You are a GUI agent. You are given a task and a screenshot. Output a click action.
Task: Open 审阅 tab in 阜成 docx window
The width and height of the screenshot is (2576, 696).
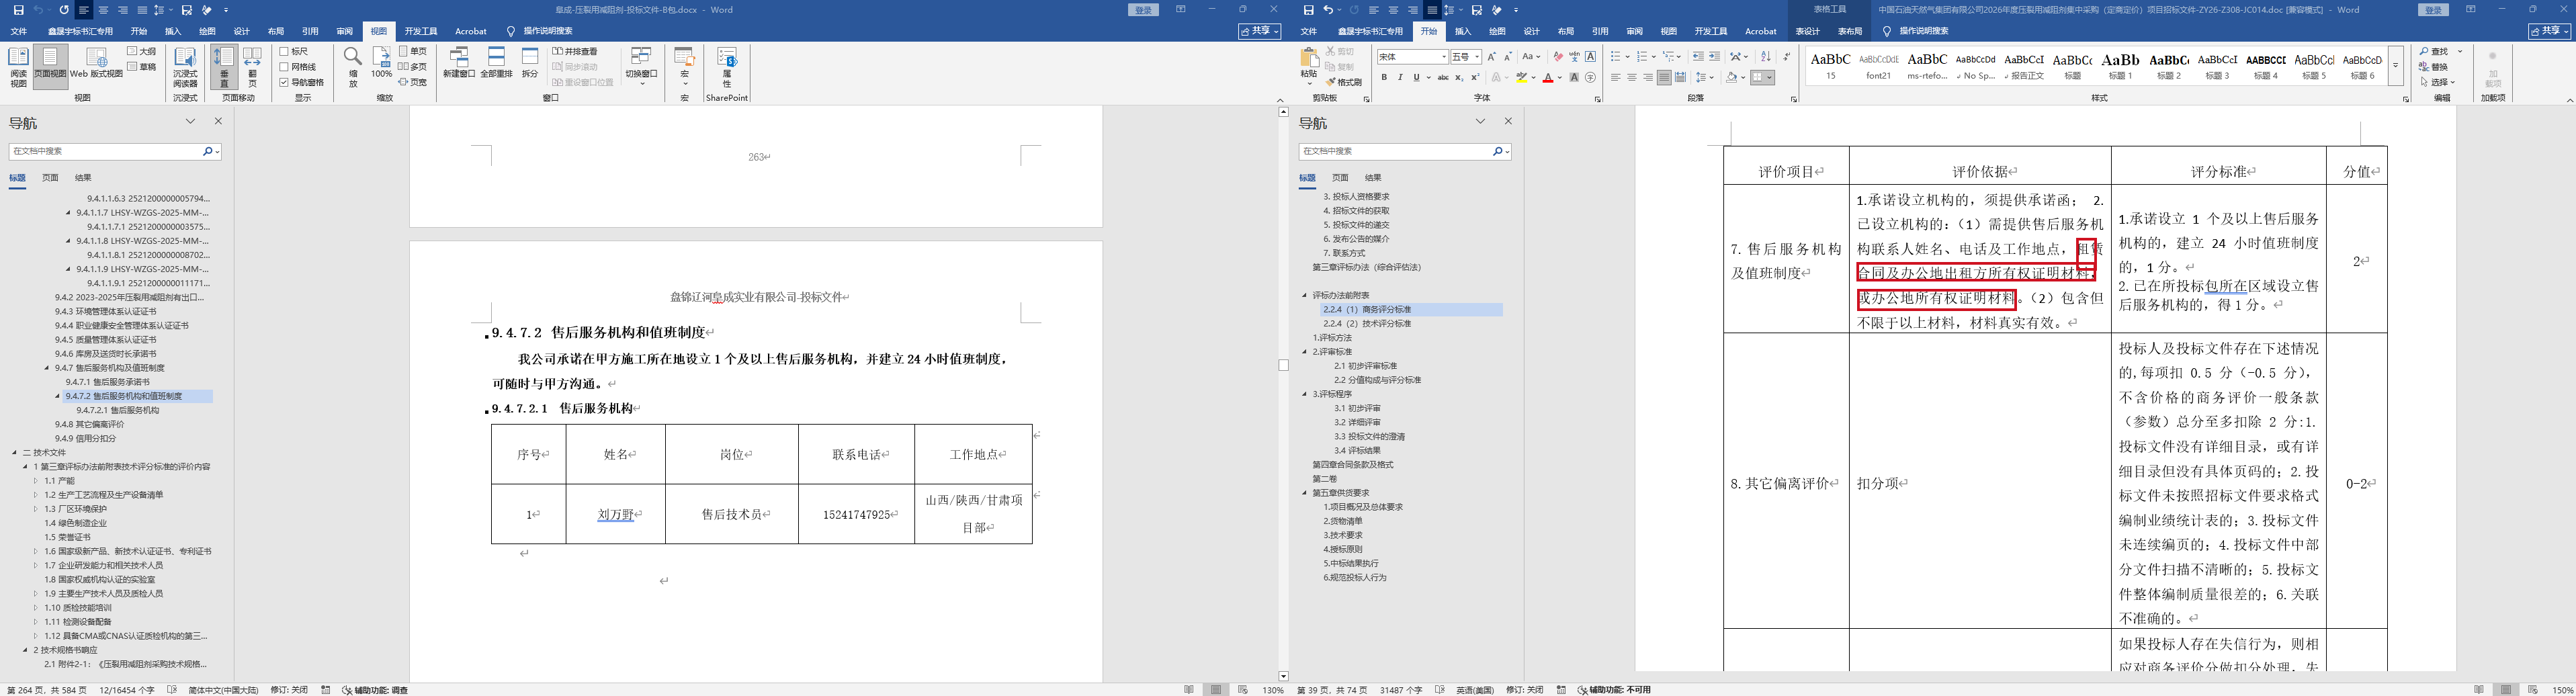[345, 31]
